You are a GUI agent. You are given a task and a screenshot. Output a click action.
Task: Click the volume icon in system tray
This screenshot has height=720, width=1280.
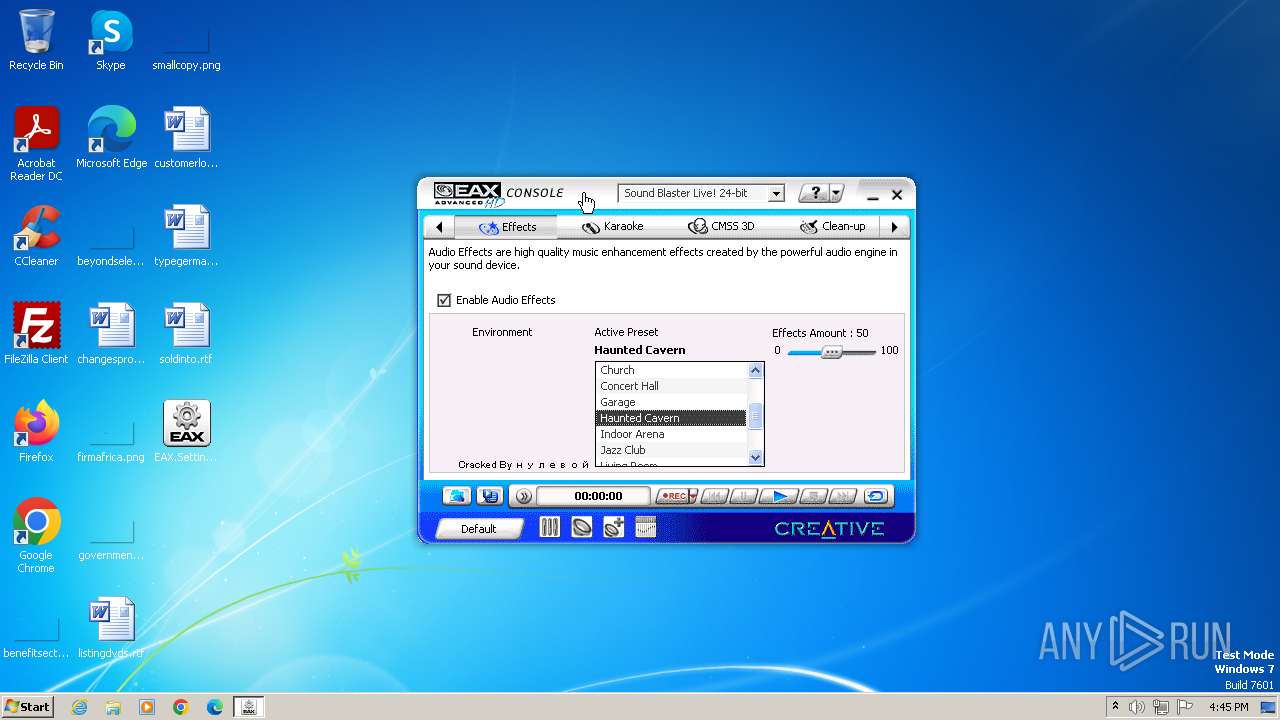[x=1137, y=707]
